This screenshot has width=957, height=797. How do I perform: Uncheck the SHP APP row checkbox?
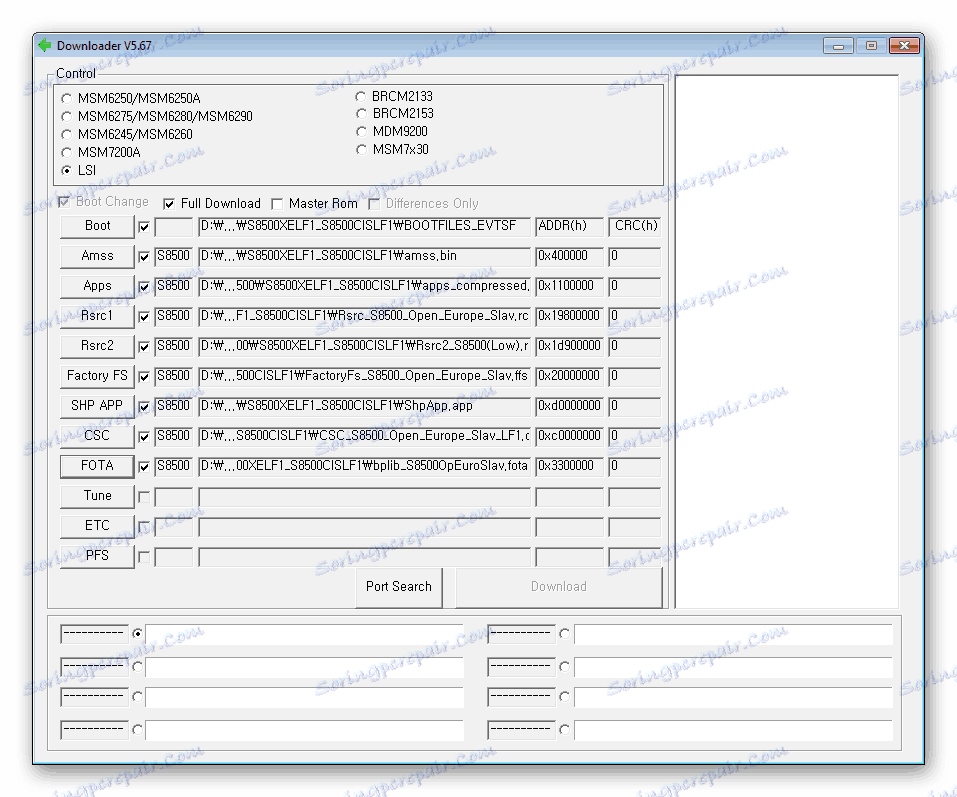144,406
